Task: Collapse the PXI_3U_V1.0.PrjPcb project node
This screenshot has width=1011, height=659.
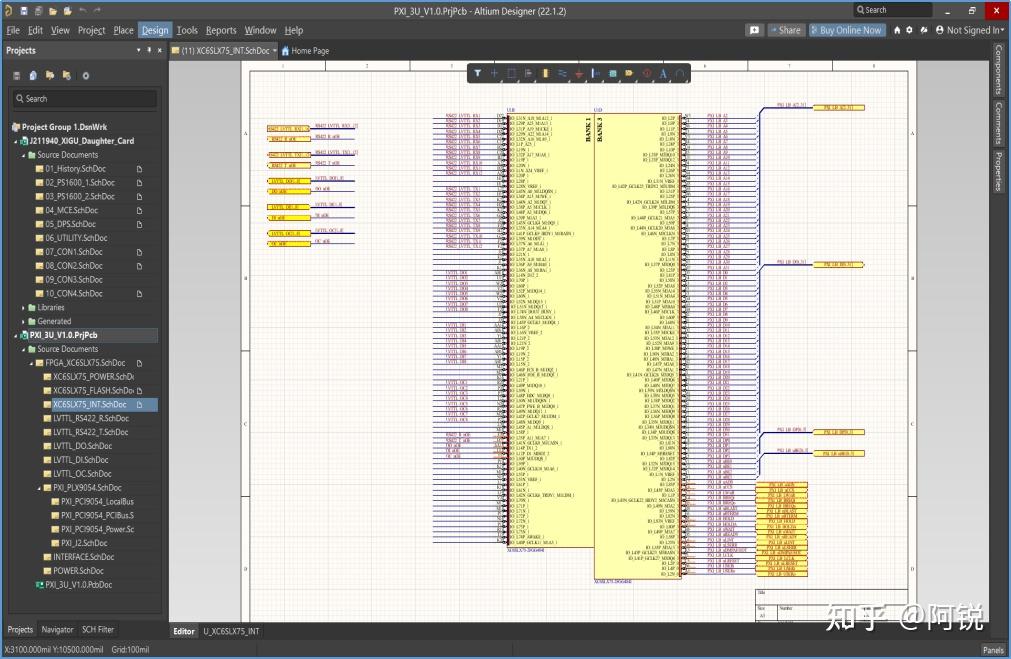Action: [x=16, y=335]
